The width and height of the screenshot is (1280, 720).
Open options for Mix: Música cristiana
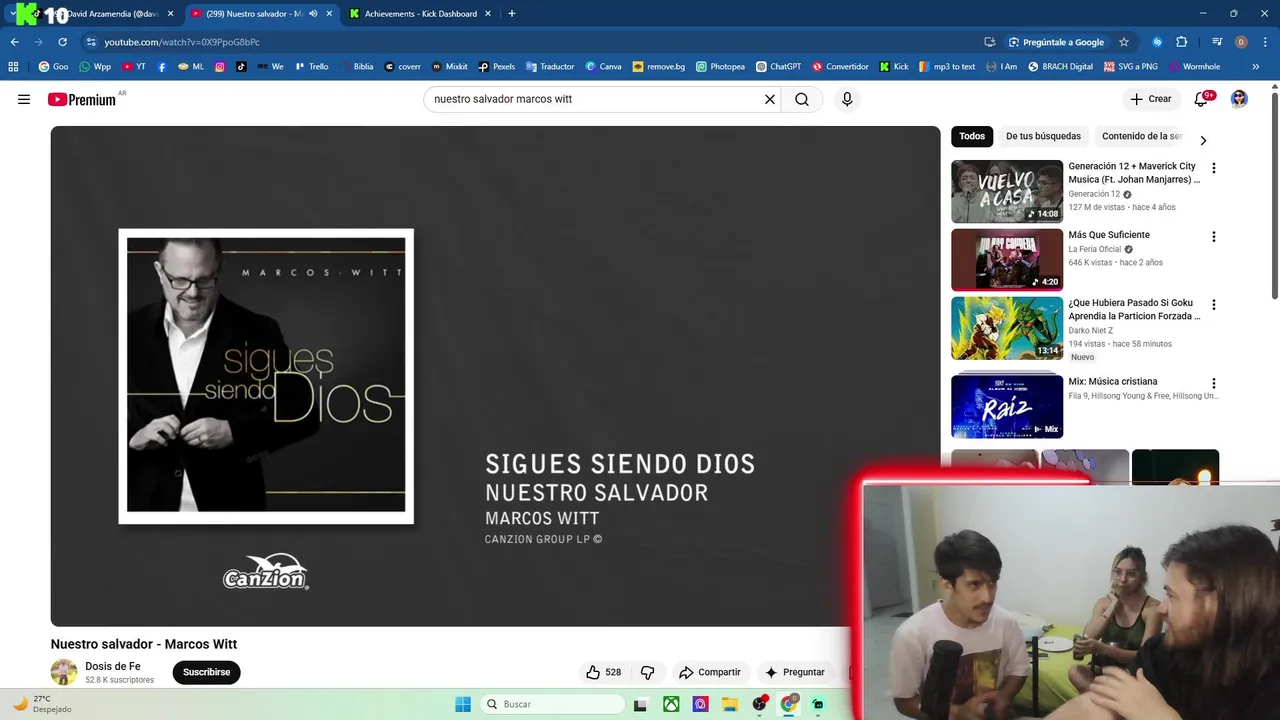(x=1214, y=383)
